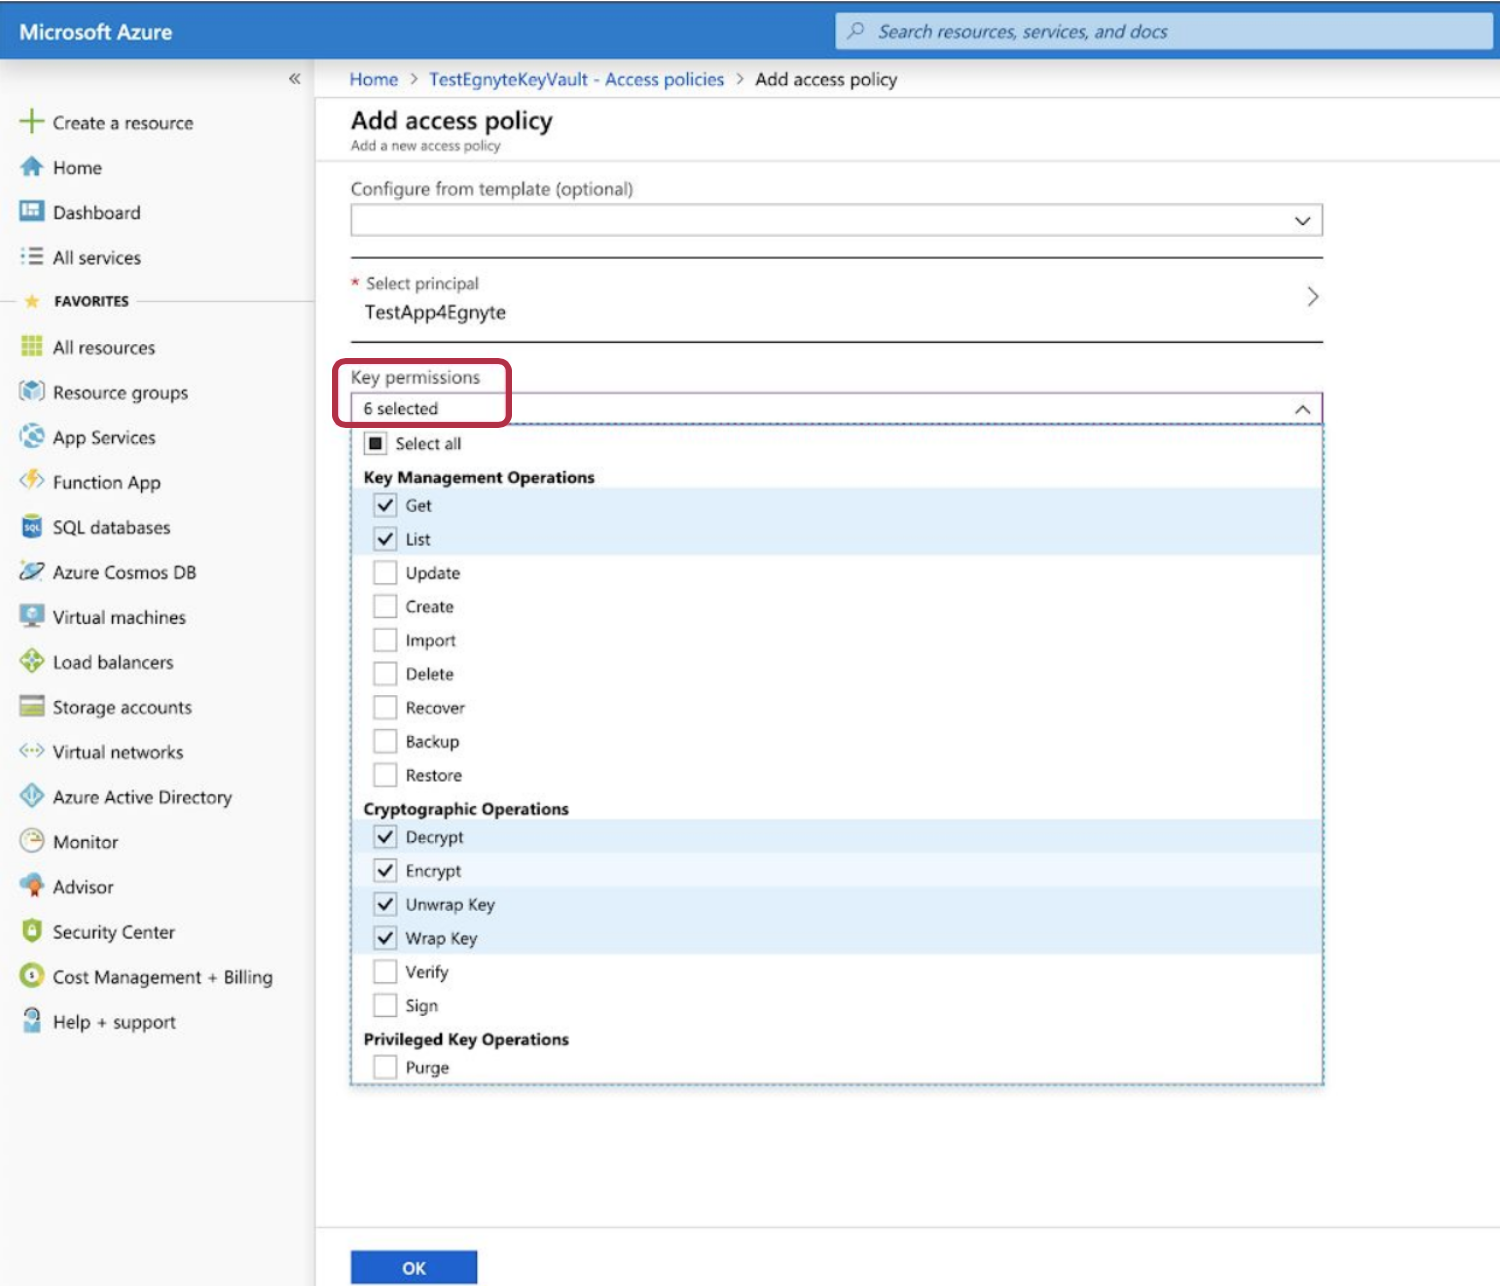Uncheck the Get key permission

pos(385,505)
